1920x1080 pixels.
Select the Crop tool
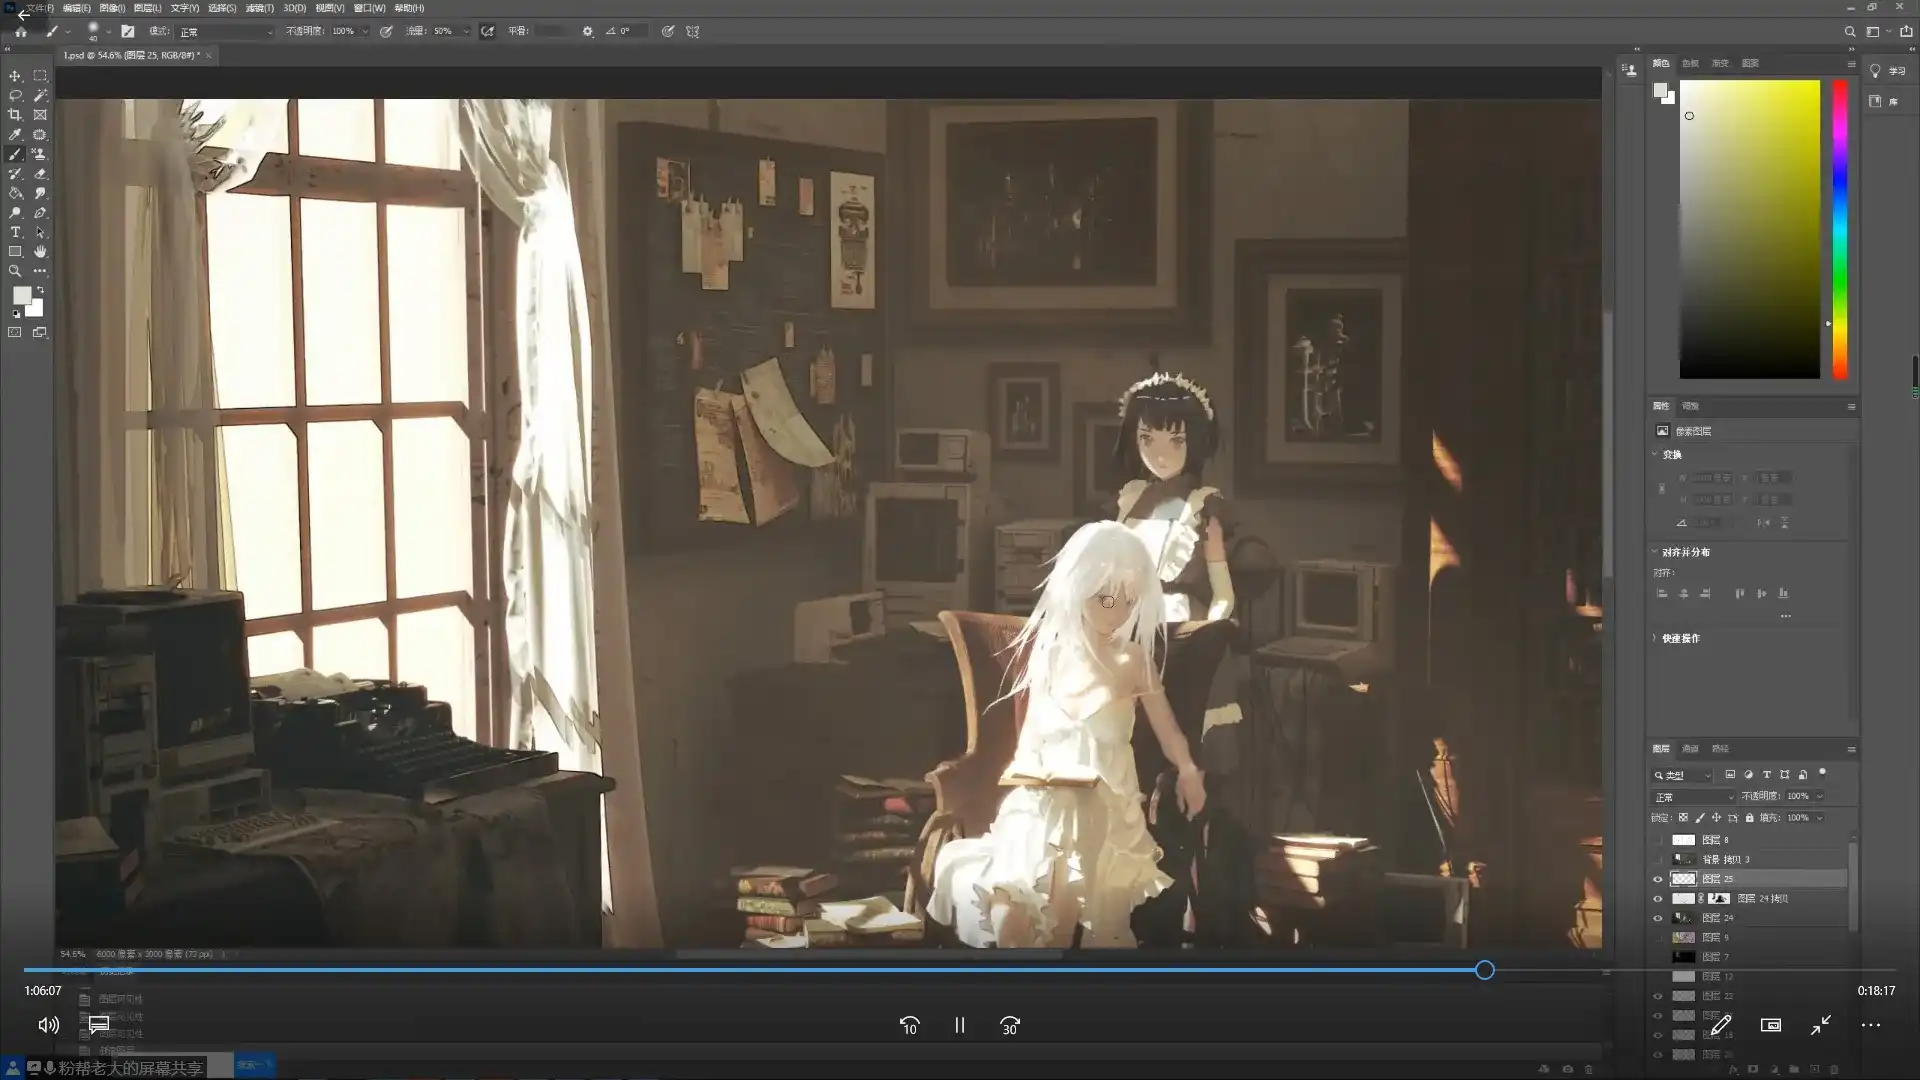(x=15, y=115)
